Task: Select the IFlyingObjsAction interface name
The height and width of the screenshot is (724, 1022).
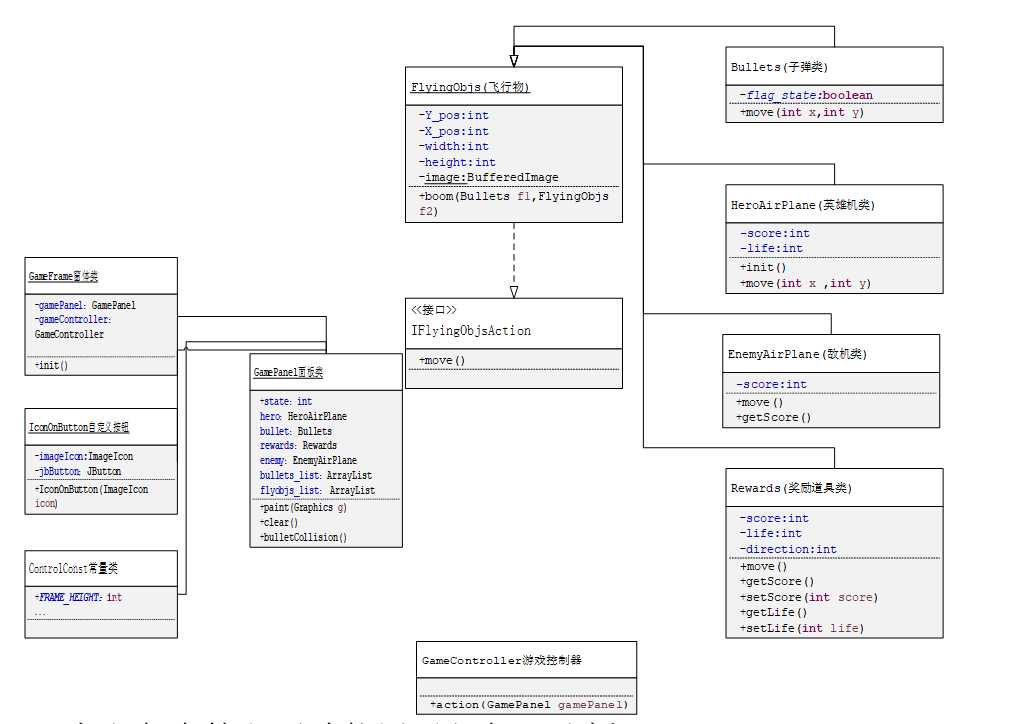Action: coord(471,330)
